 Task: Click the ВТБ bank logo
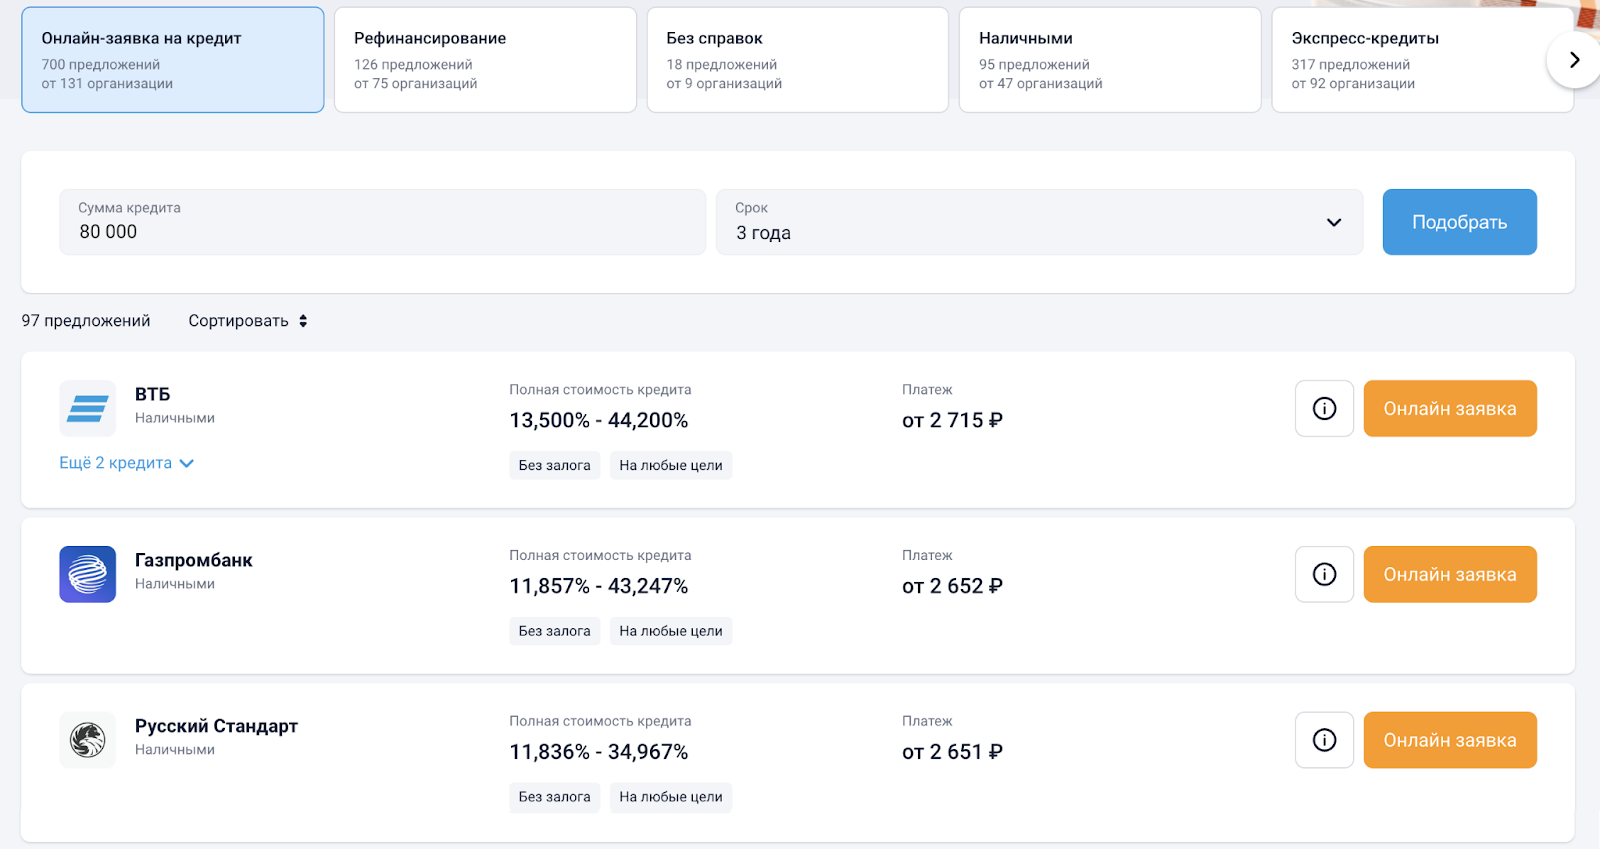pos(88,408)
